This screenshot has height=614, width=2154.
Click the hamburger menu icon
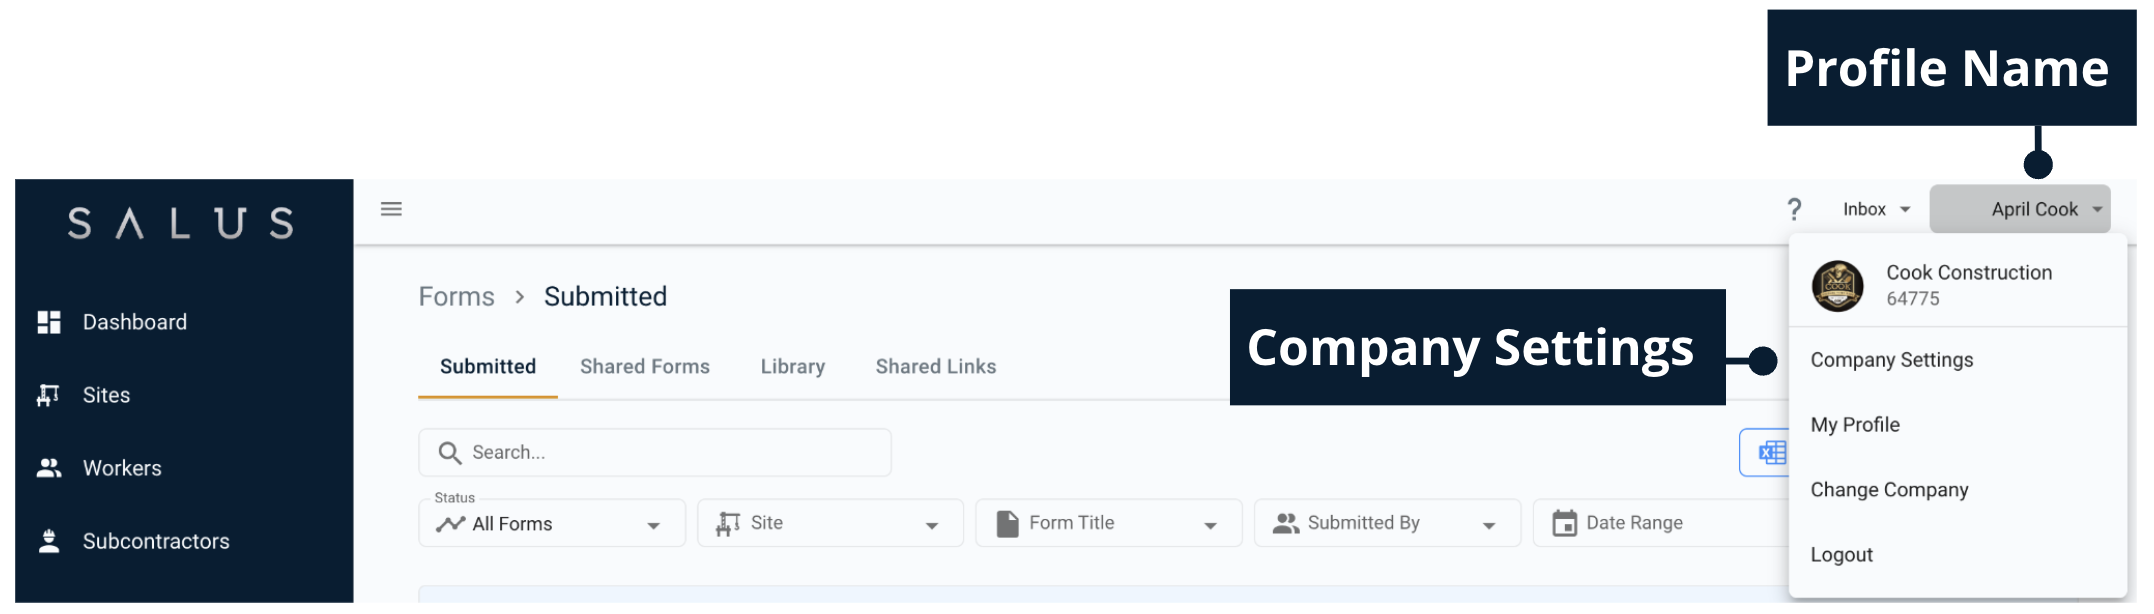pos(391,209)
